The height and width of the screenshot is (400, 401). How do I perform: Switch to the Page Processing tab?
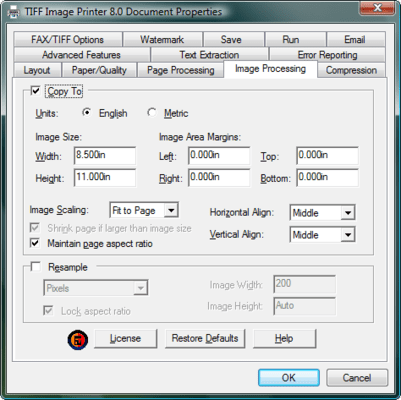pos(181,70)
